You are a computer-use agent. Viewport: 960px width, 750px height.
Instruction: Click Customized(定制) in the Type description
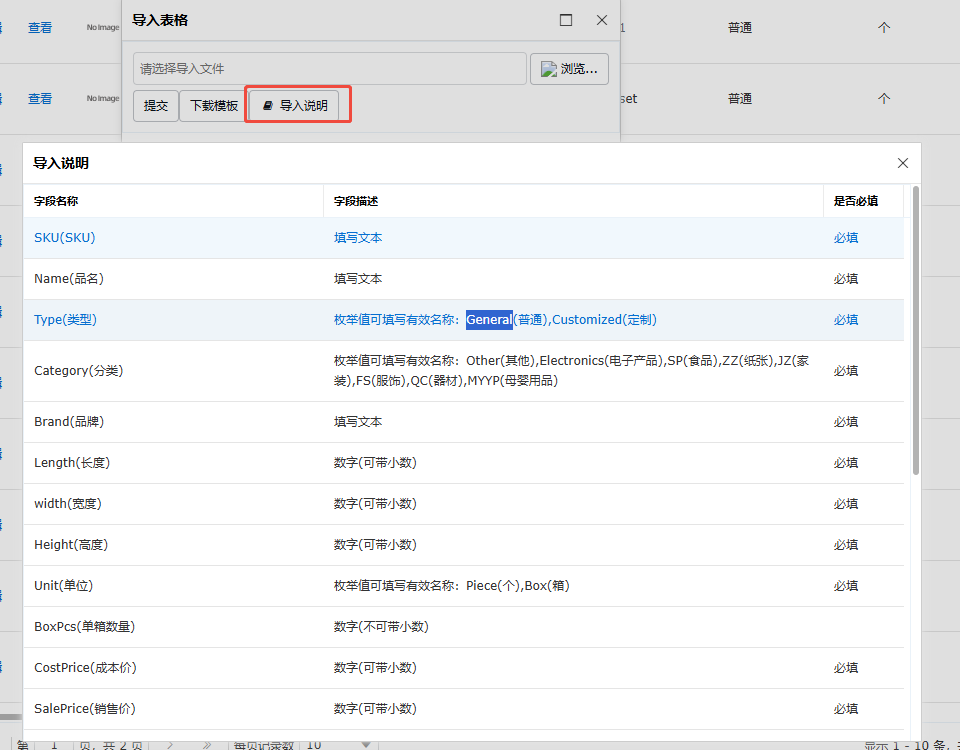(604, 320)
